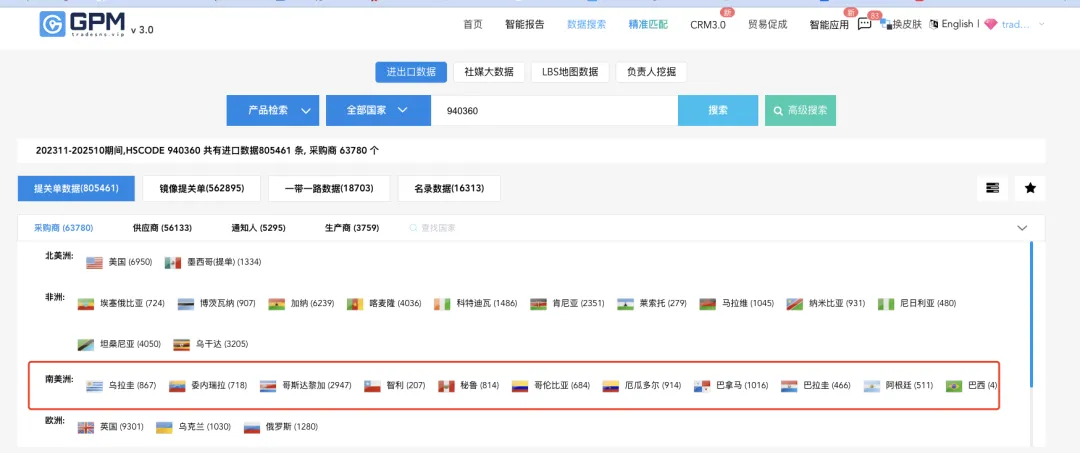
Task: Click the HS code search input field
Action: pyautogui.click(x=553, y=110)
